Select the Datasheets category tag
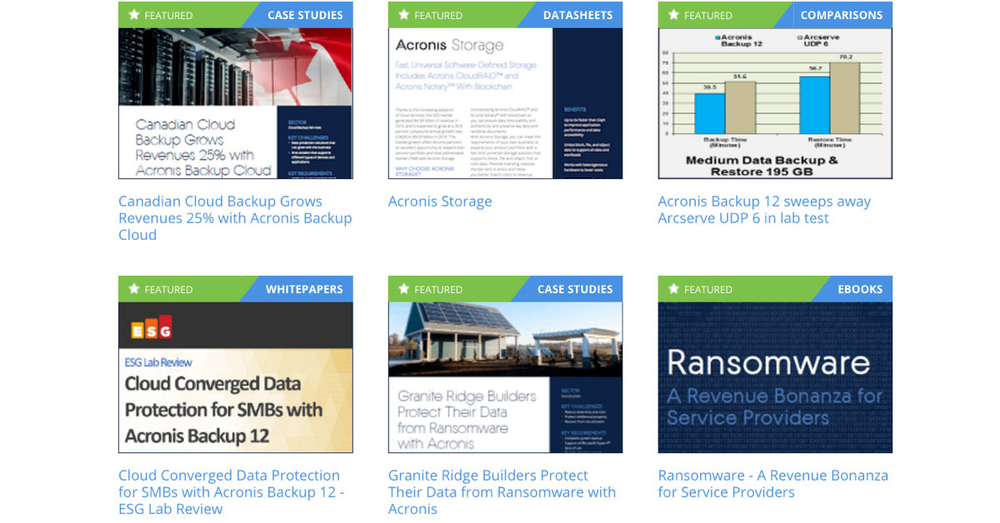1000x523 pixels. point(578,15)
